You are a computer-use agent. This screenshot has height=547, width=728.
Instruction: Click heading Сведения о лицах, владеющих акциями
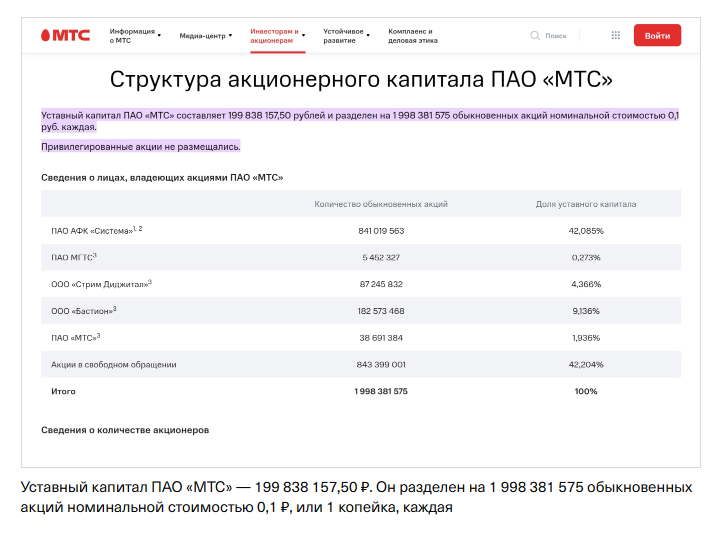pos(162,177)
